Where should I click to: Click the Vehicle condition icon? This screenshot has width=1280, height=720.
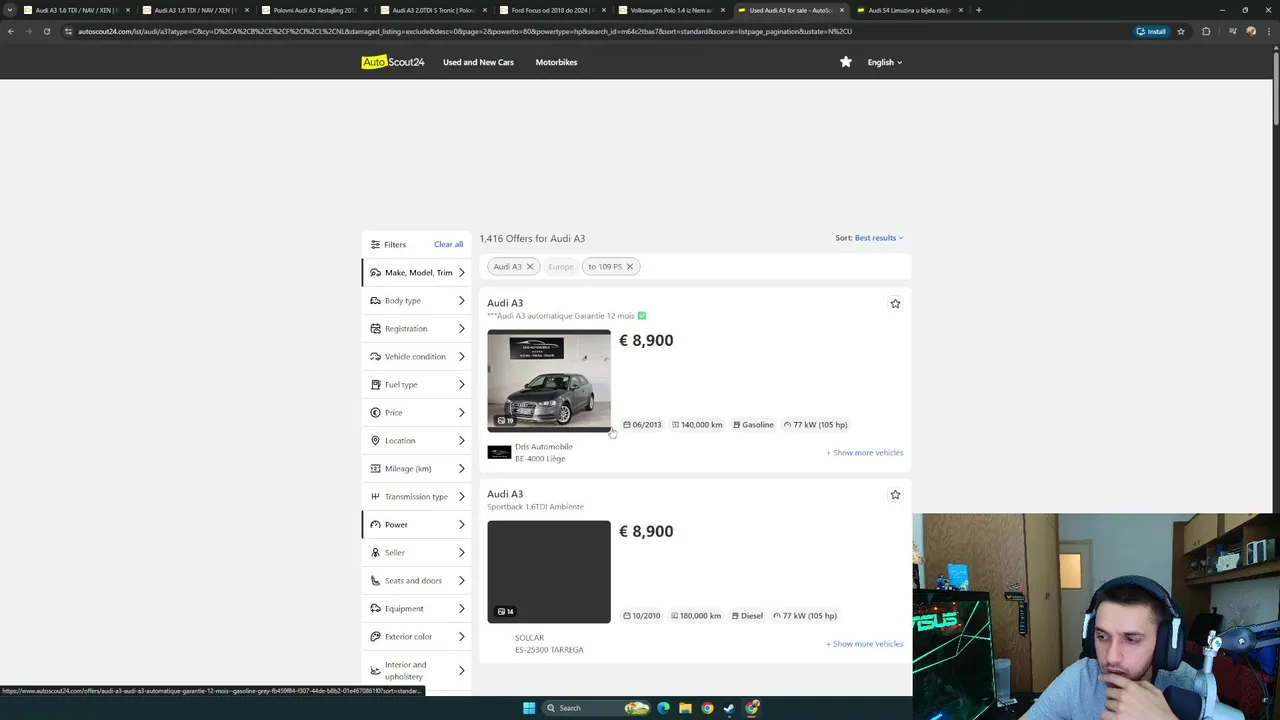point(375,356)
